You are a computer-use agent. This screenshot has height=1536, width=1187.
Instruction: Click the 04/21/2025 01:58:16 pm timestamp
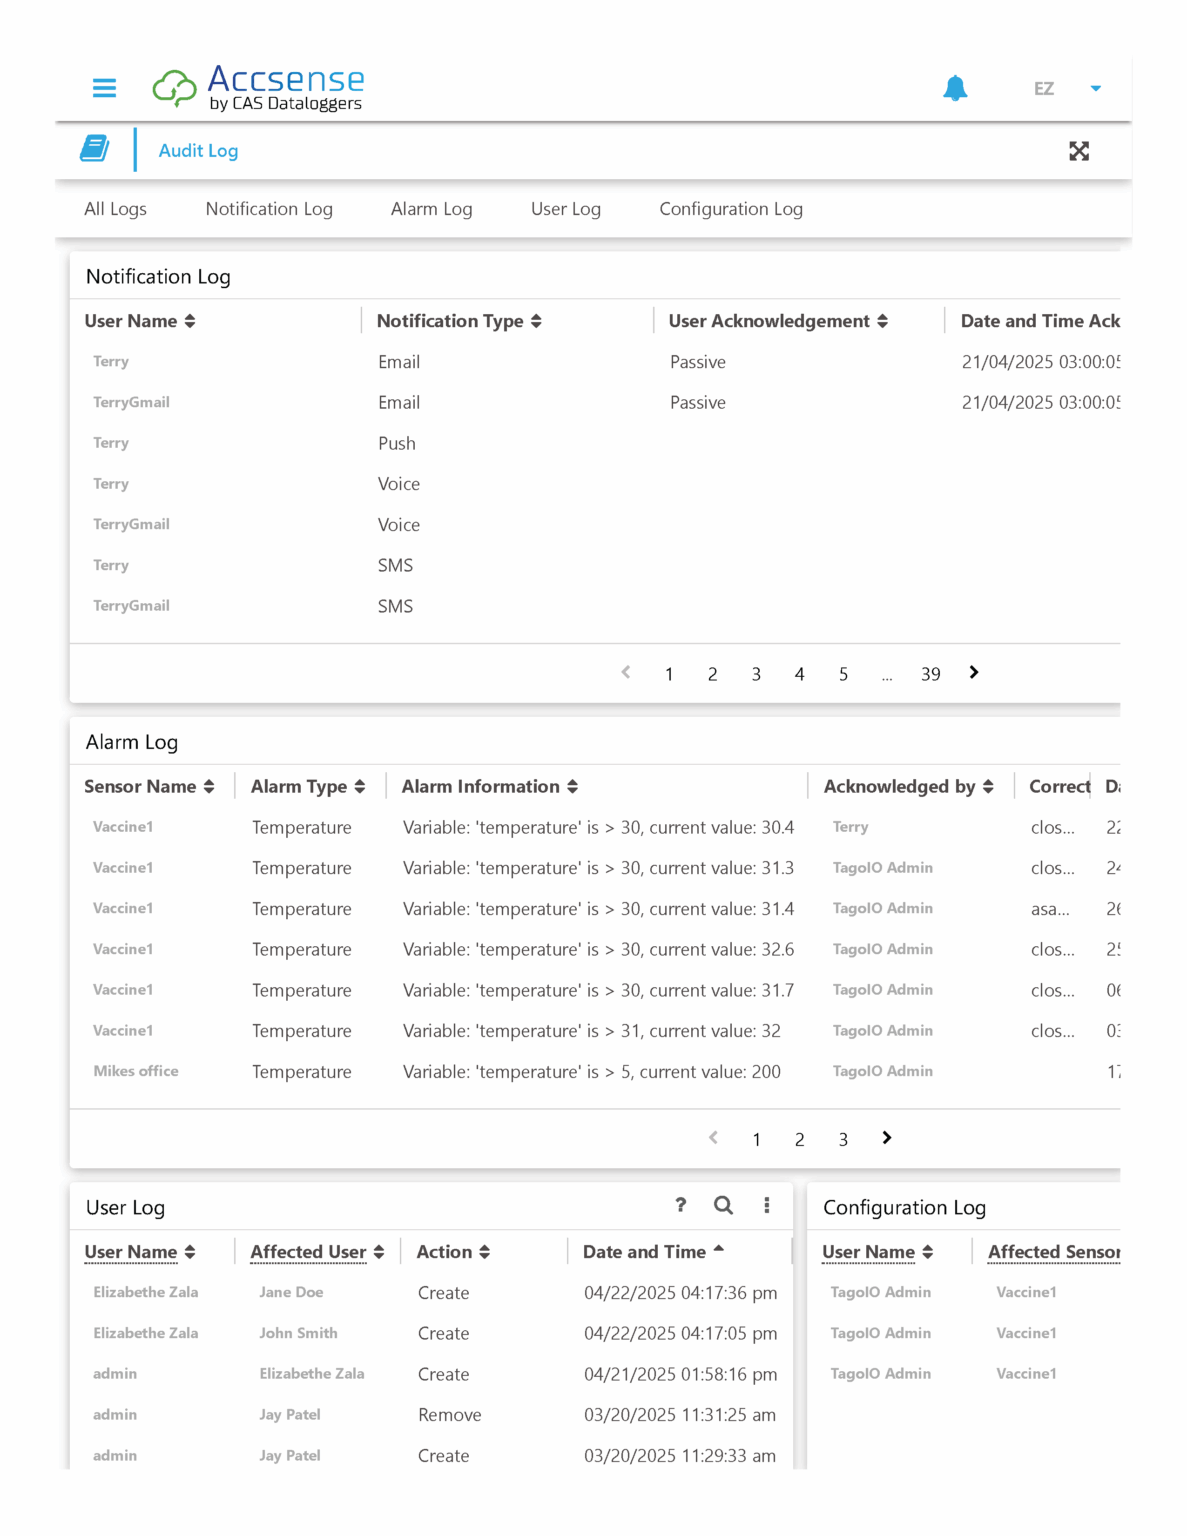pyautogui.click(x=679, y=1374)
